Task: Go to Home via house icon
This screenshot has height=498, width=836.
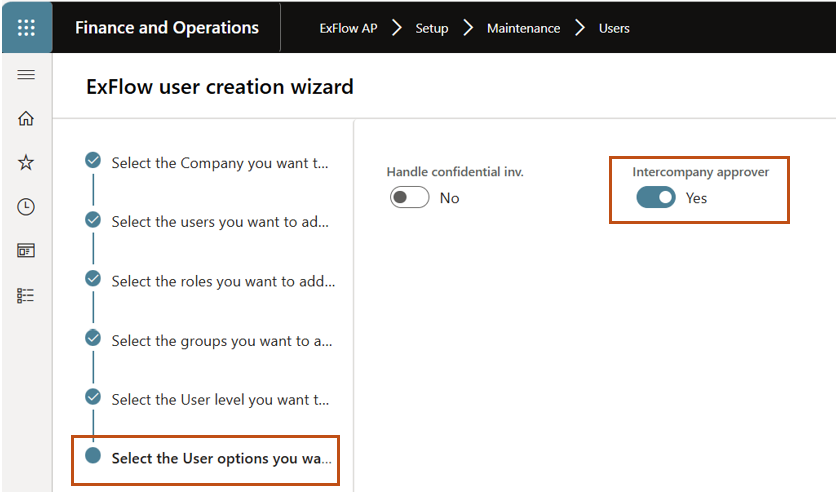Action: 26,119
